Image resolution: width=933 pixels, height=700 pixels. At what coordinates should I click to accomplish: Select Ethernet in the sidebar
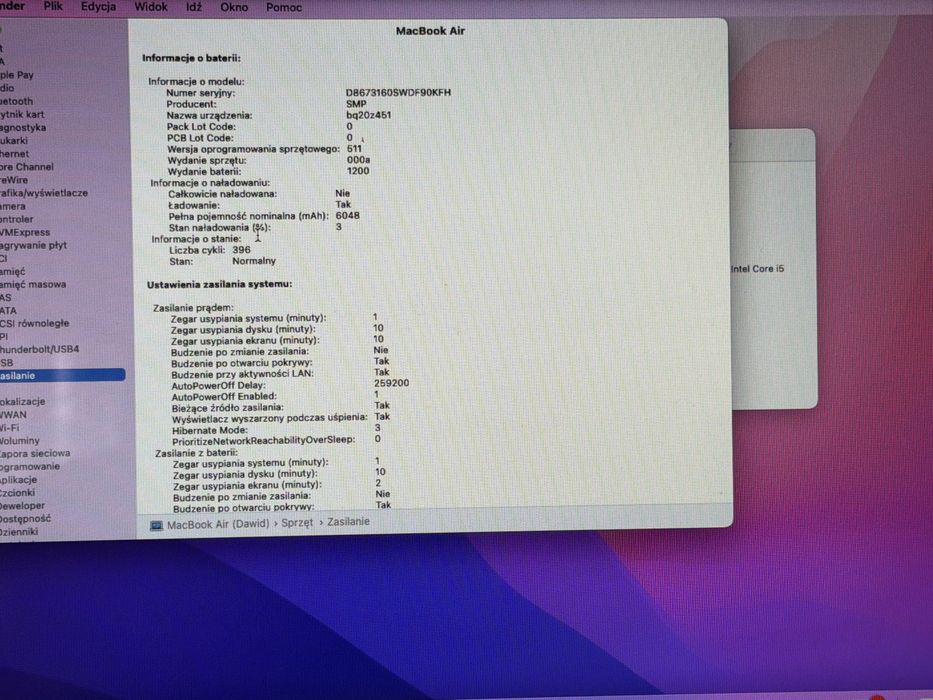click(14, 154)
